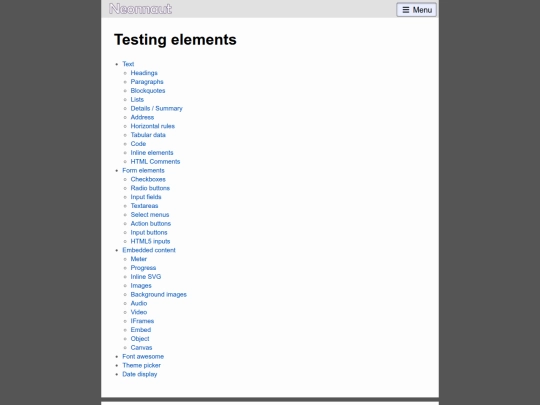The height and width of the screenshot is (405, 540).
Task: Open Theme picker link
Action: 142,366
